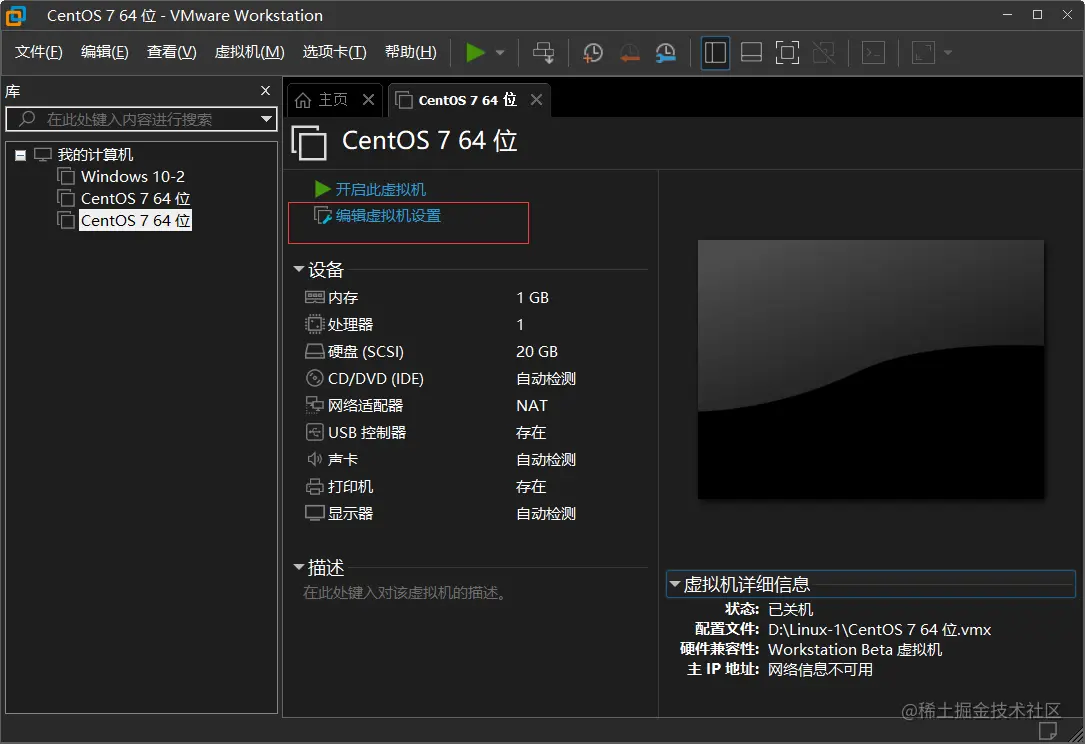
Task: Open the stretch display dropdown arrow
Action: pos(948,53)
